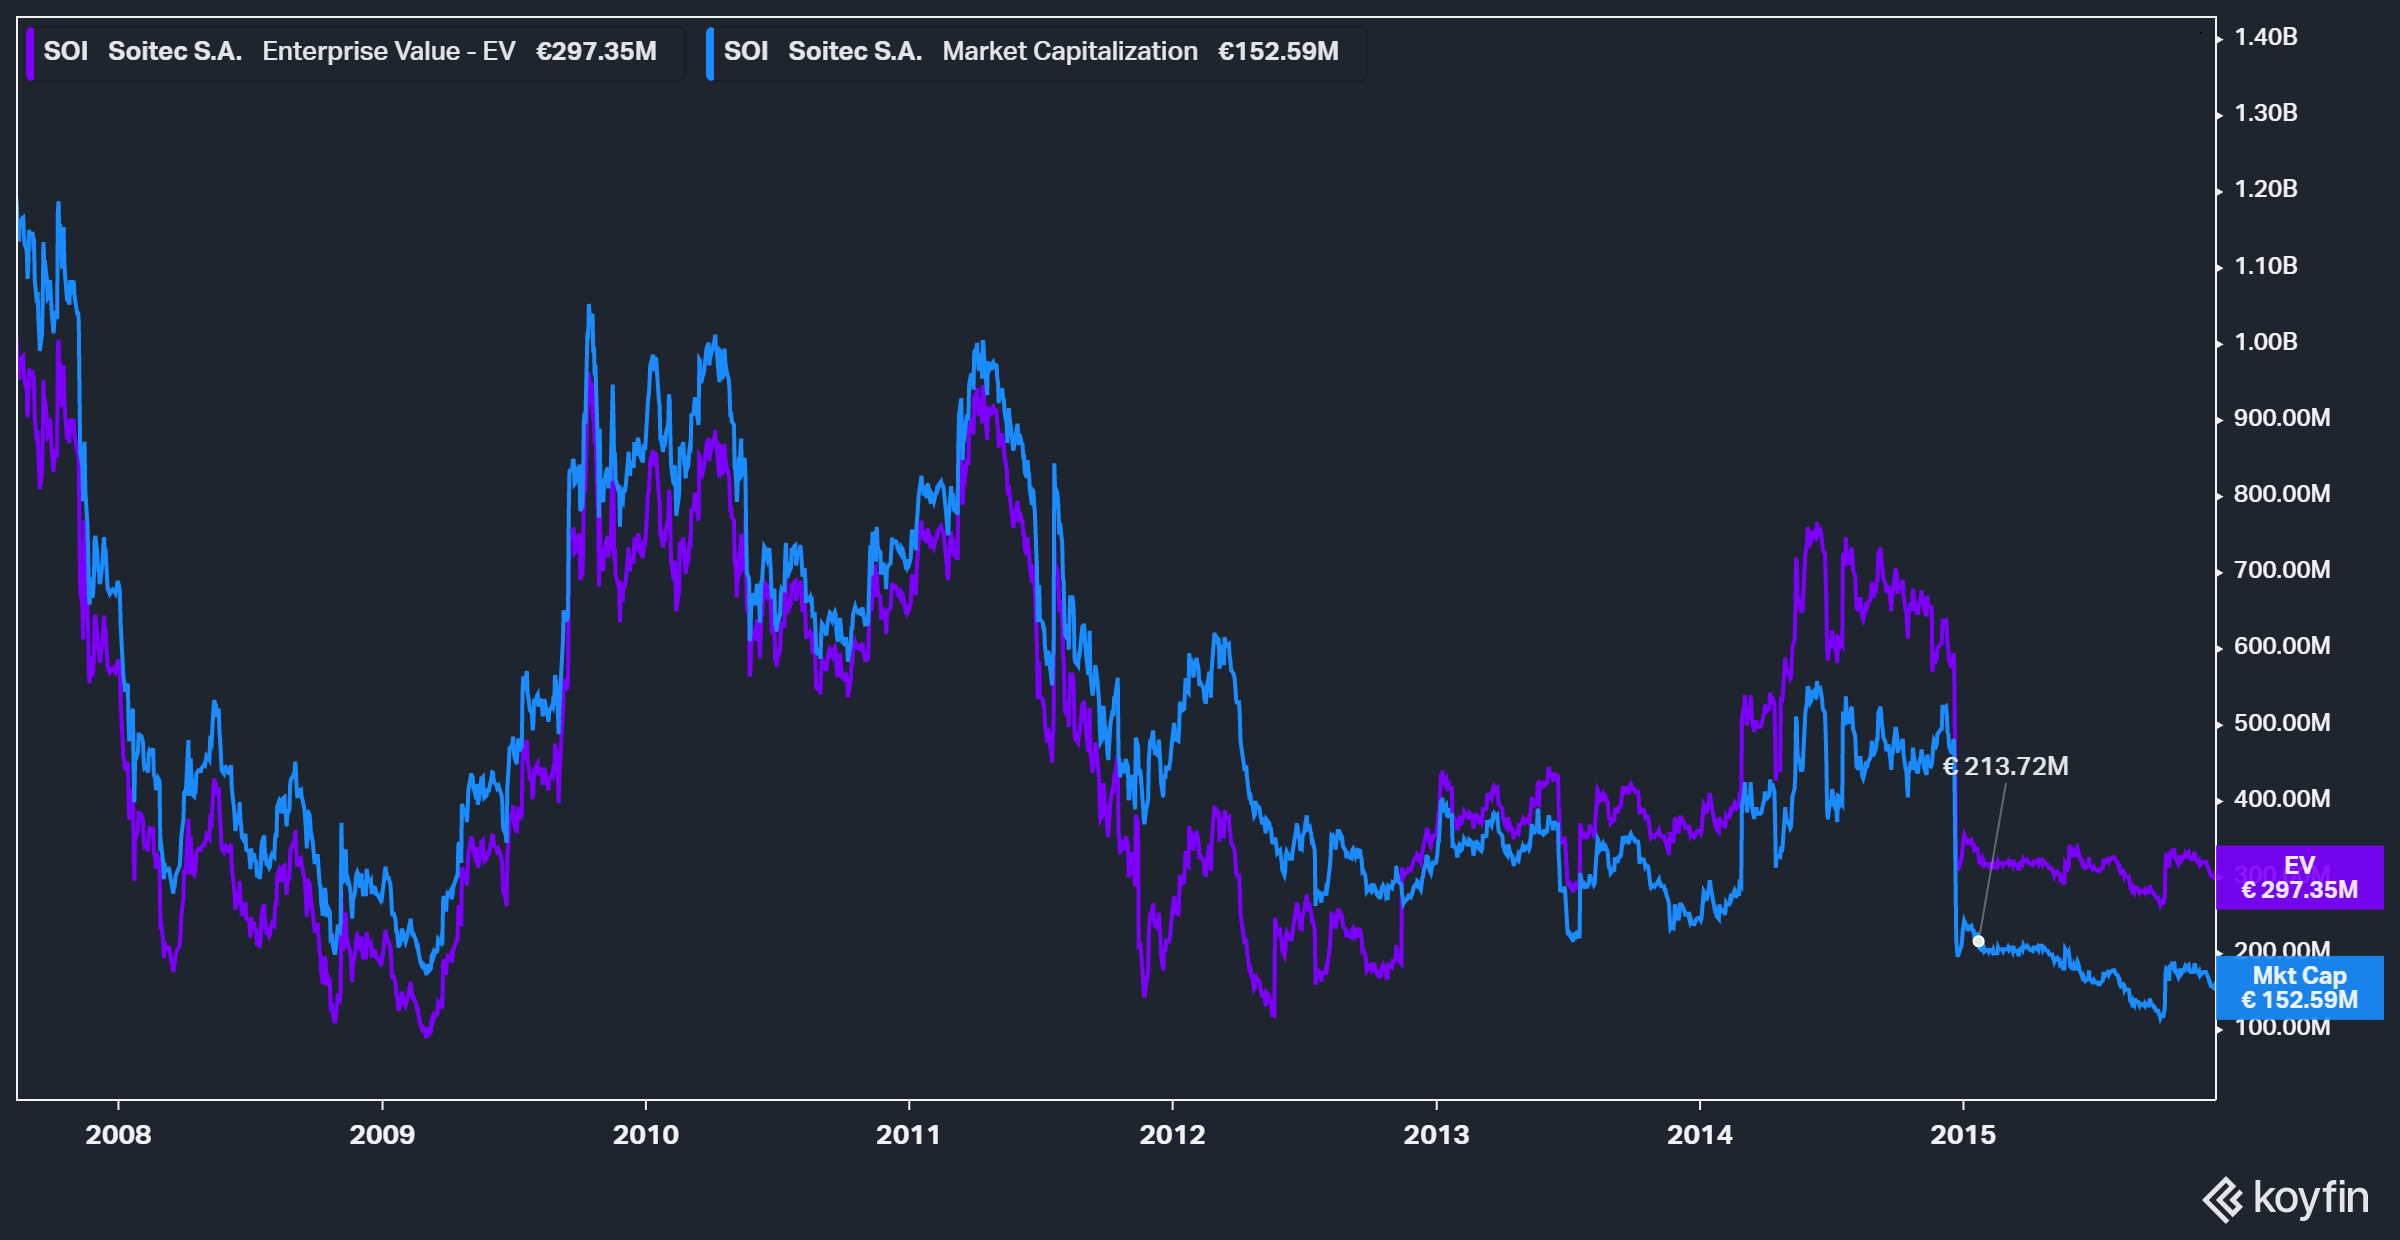Select the Market Capitalization legend label

[1069, 52]
